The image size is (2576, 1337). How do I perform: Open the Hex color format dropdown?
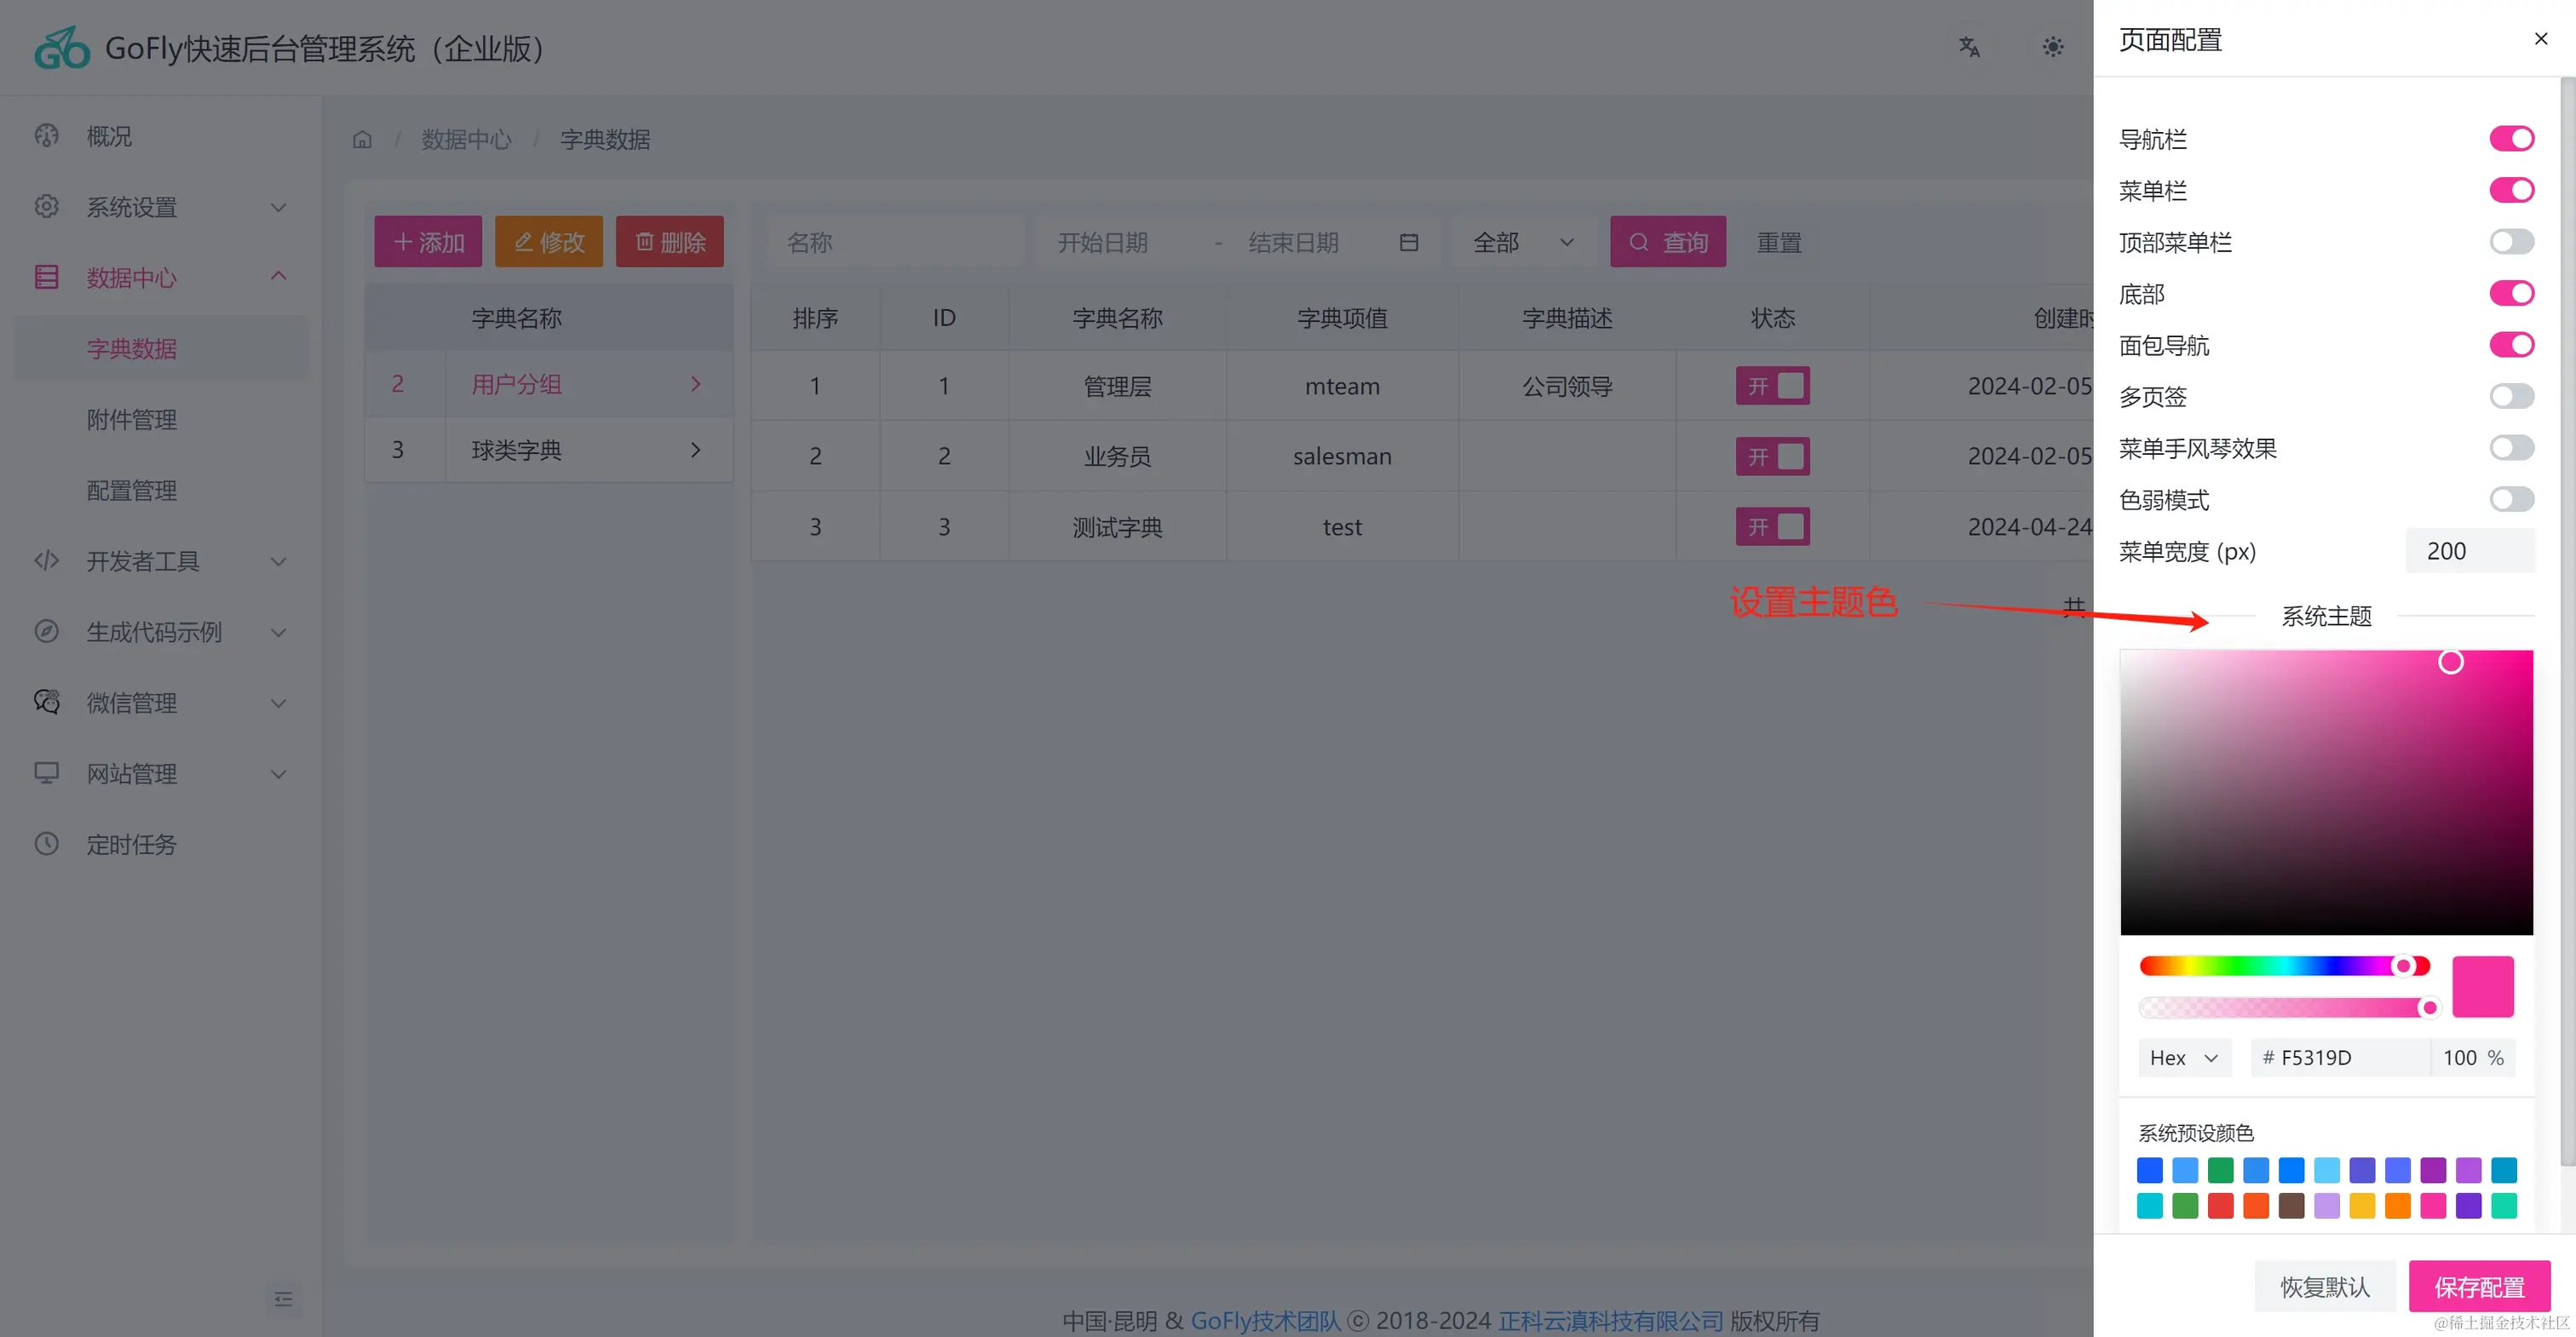[2184, 1058]
